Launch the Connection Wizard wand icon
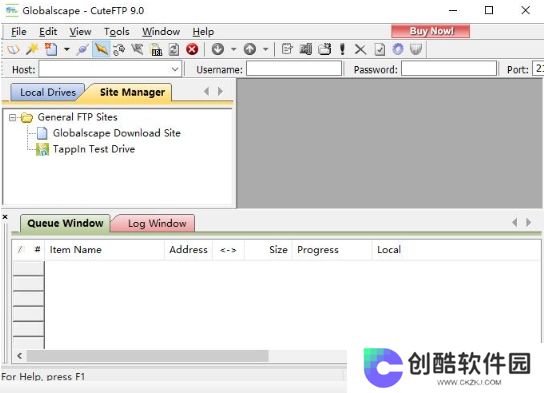Image resolution: width=547 pixels, height=393 pixels. pos(32,49)
